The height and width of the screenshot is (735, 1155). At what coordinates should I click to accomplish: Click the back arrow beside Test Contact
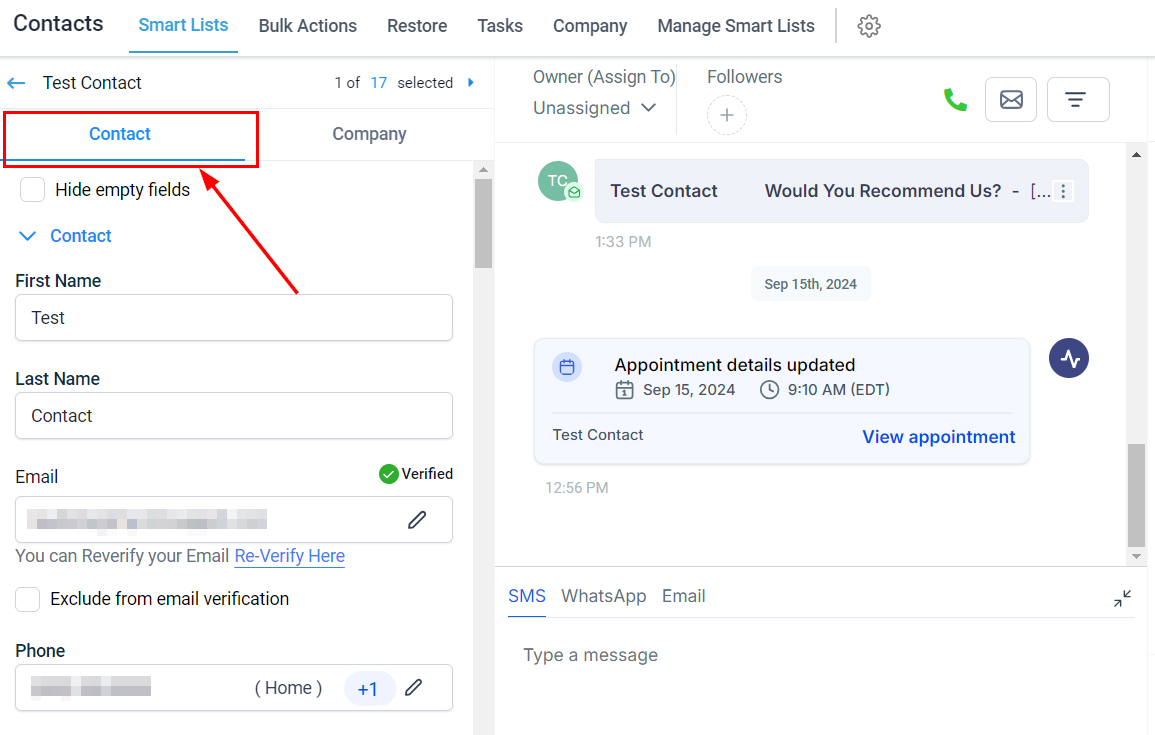(x=17, y=83)
